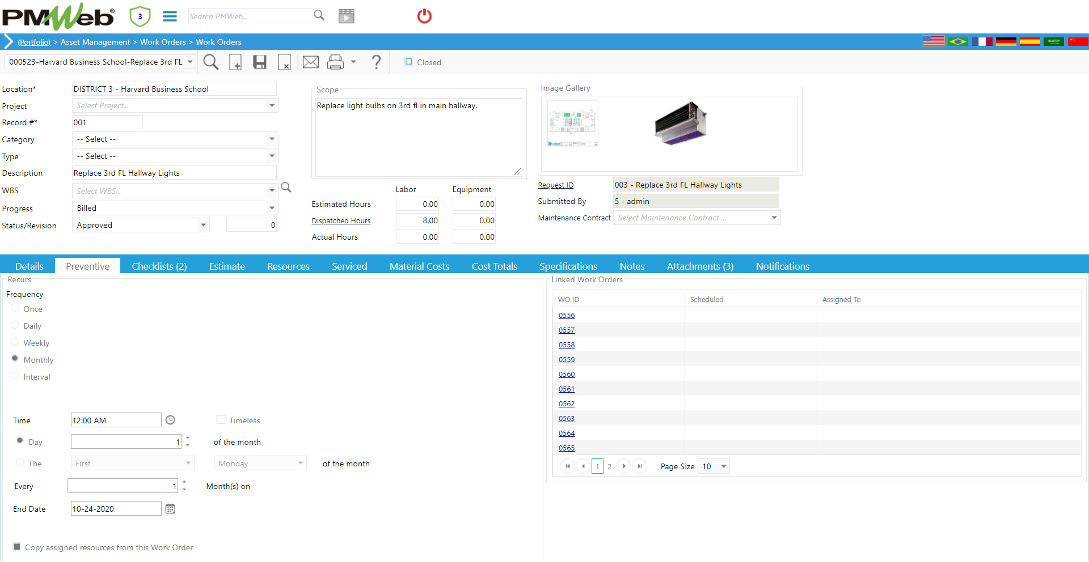
Task: Click the WBS lookup magnifier icon
Action: pyautogui.click(x=285, y=188)
